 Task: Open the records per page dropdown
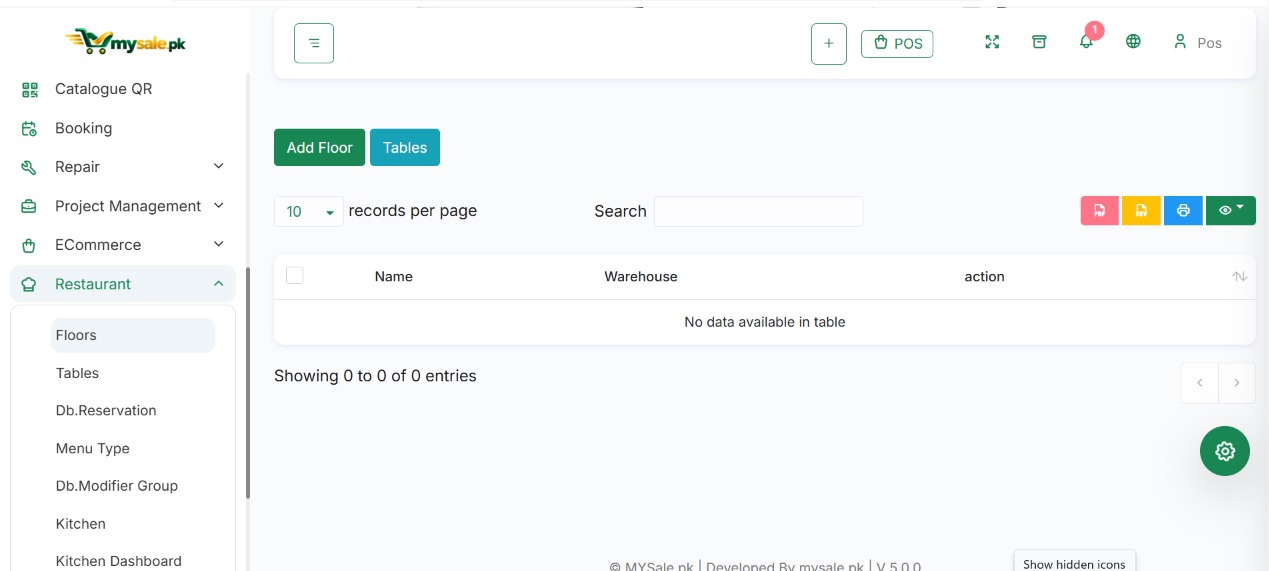click(309, 212)
